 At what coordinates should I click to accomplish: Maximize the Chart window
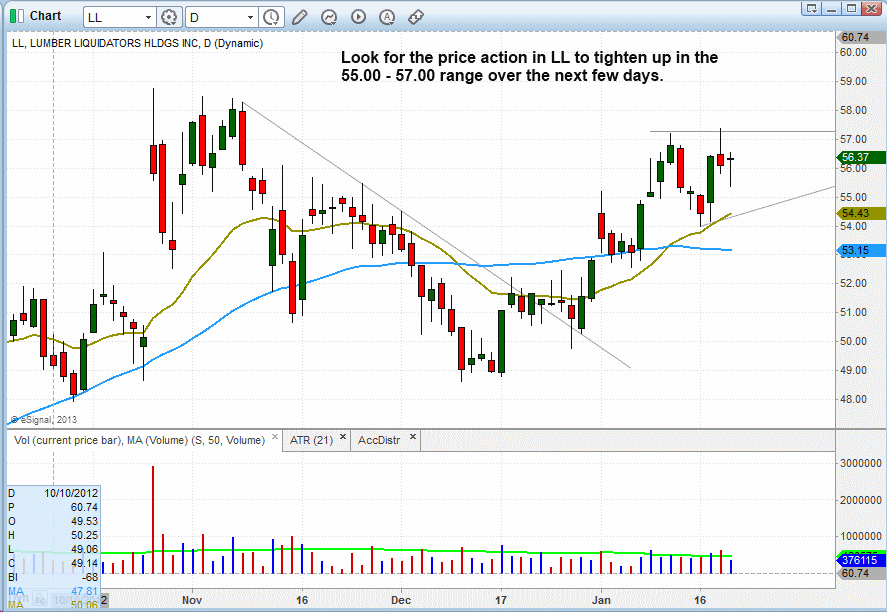pyautogui.click(x=850, y=8)
